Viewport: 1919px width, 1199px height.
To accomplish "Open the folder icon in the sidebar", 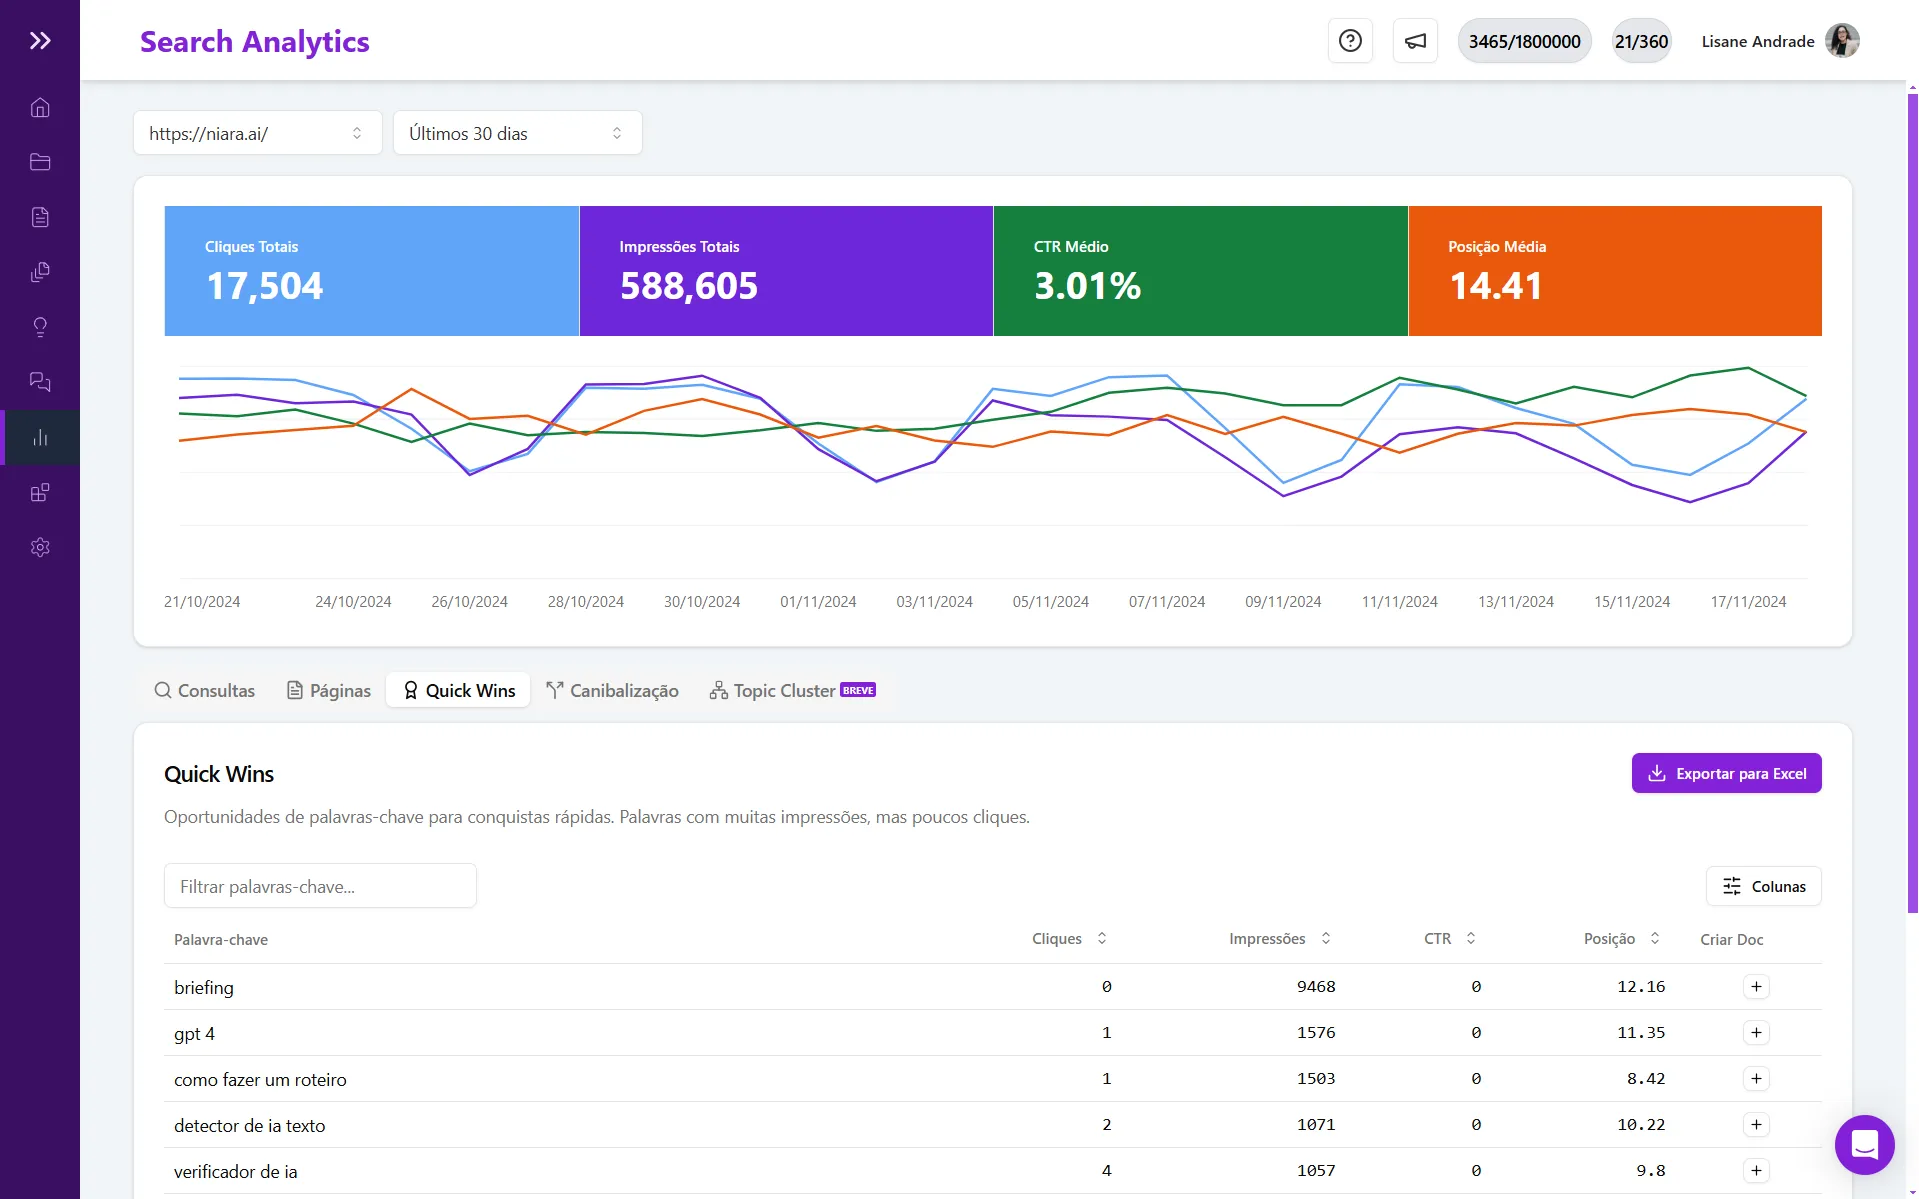I will pos(40,162).
